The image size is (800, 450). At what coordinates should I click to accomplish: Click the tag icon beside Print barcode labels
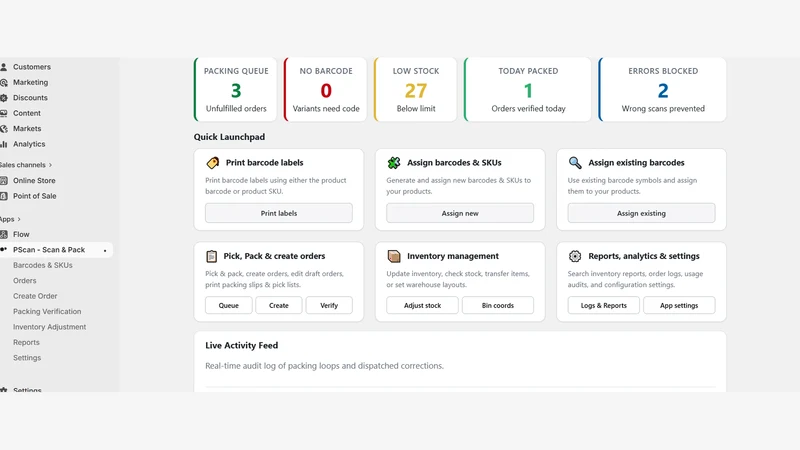click(x=212, y=163)
